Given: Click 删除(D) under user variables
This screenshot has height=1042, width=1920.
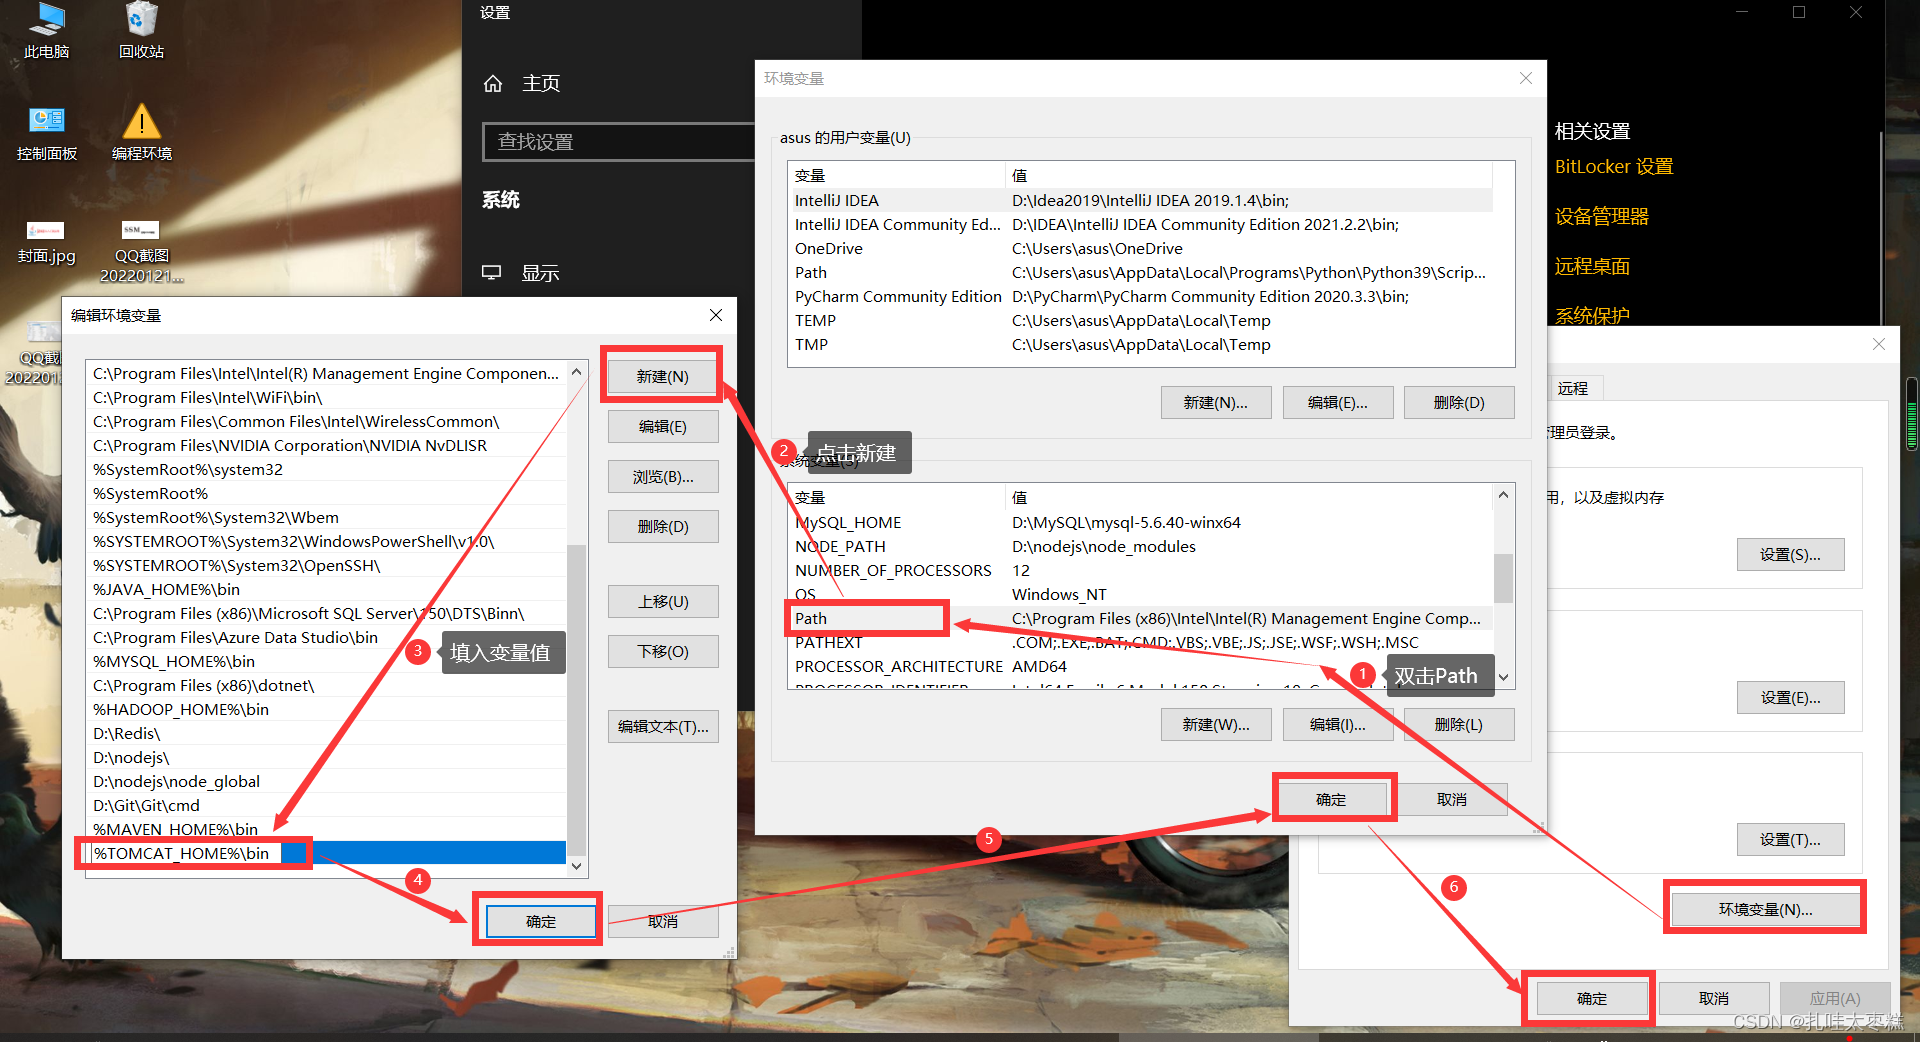Looking at the screenshot, I should coord(1459,403).
